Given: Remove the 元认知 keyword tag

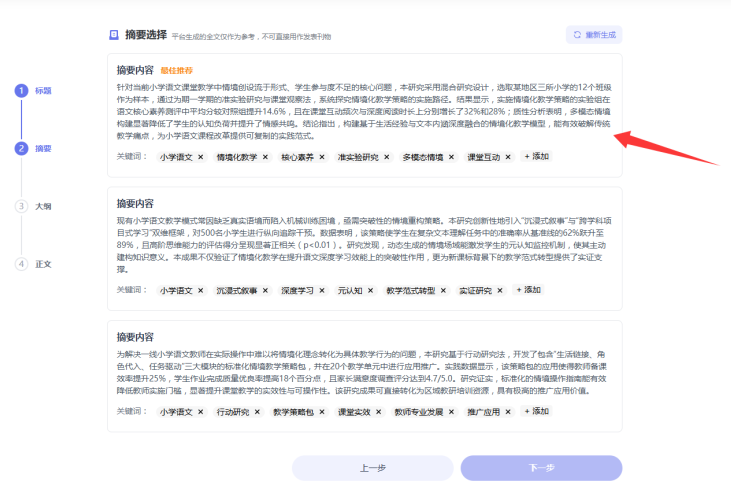Looking at the screenshot, I should coord(370,290).
